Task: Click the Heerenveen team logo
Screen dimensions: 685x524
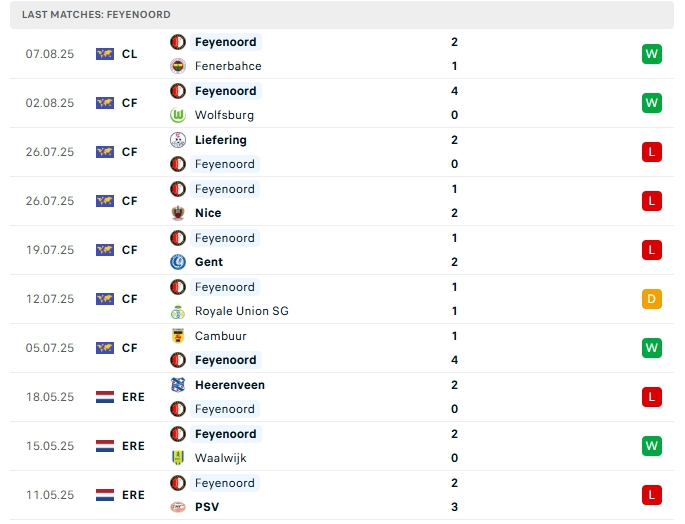Action: [x=178, y=385]
